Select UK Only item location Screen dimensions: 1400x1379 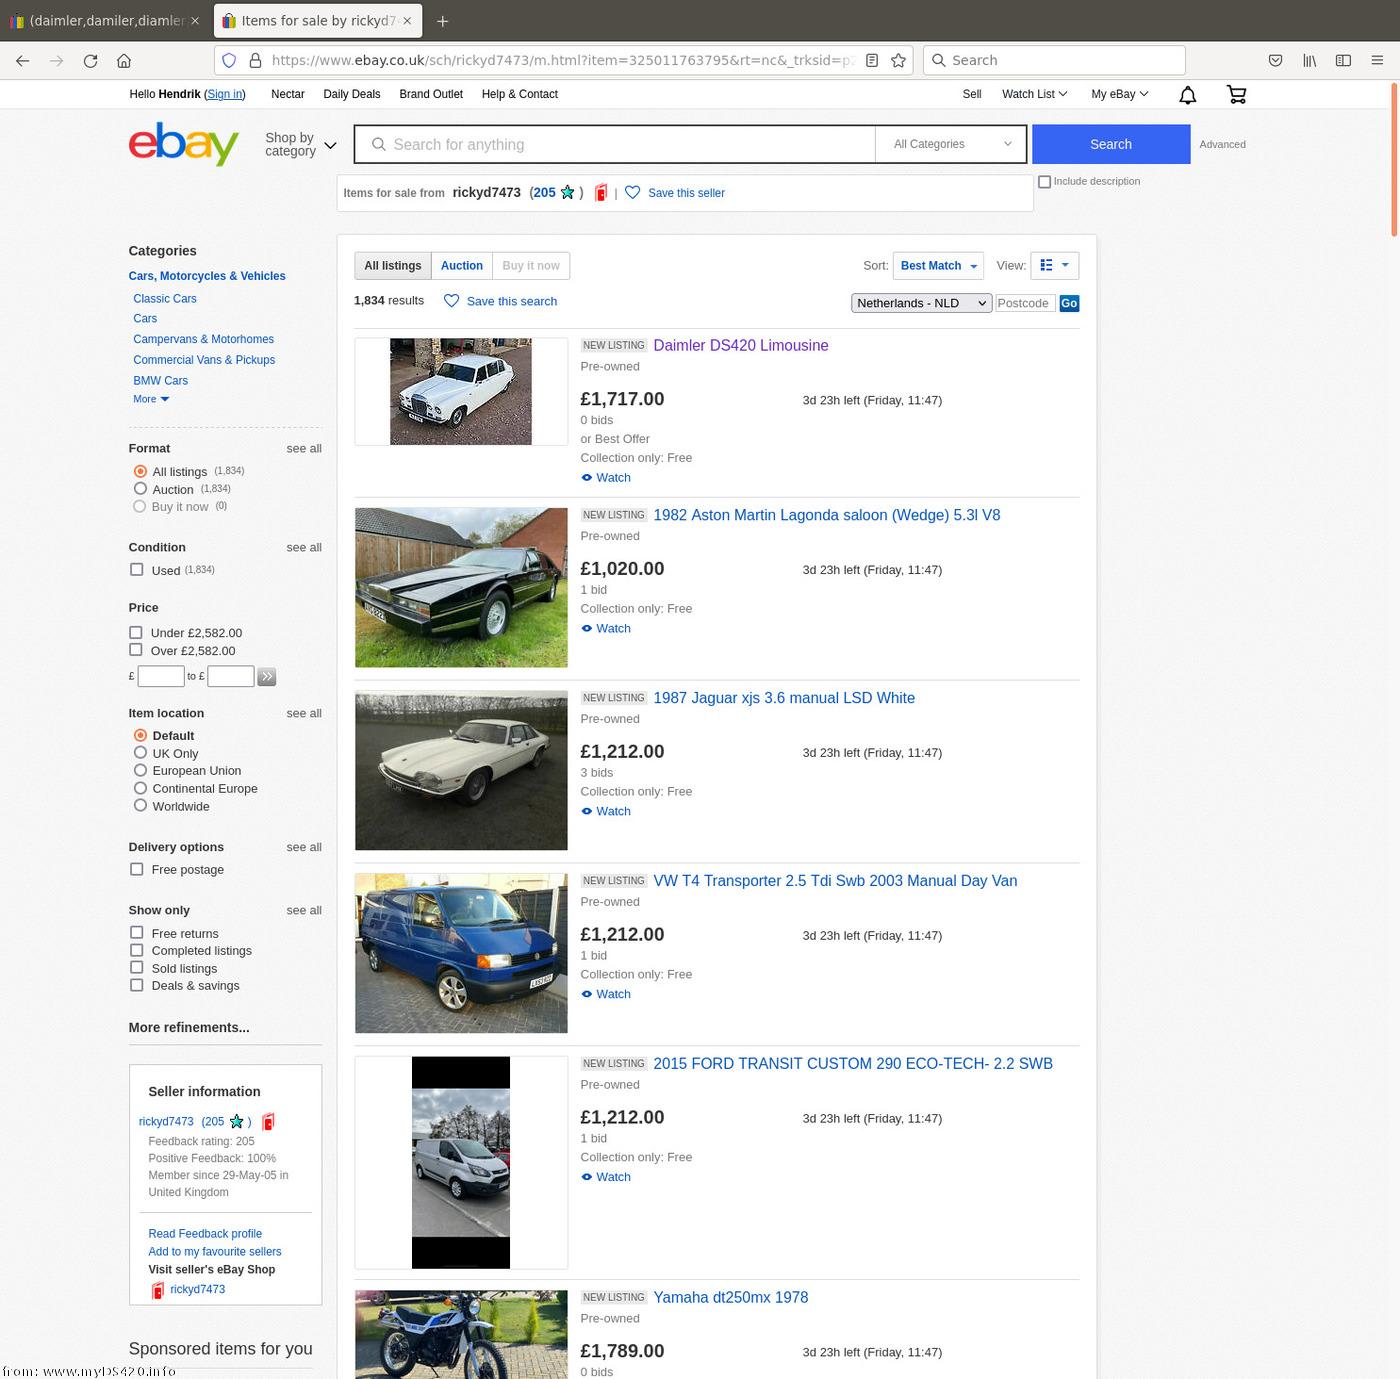(140, 753)
